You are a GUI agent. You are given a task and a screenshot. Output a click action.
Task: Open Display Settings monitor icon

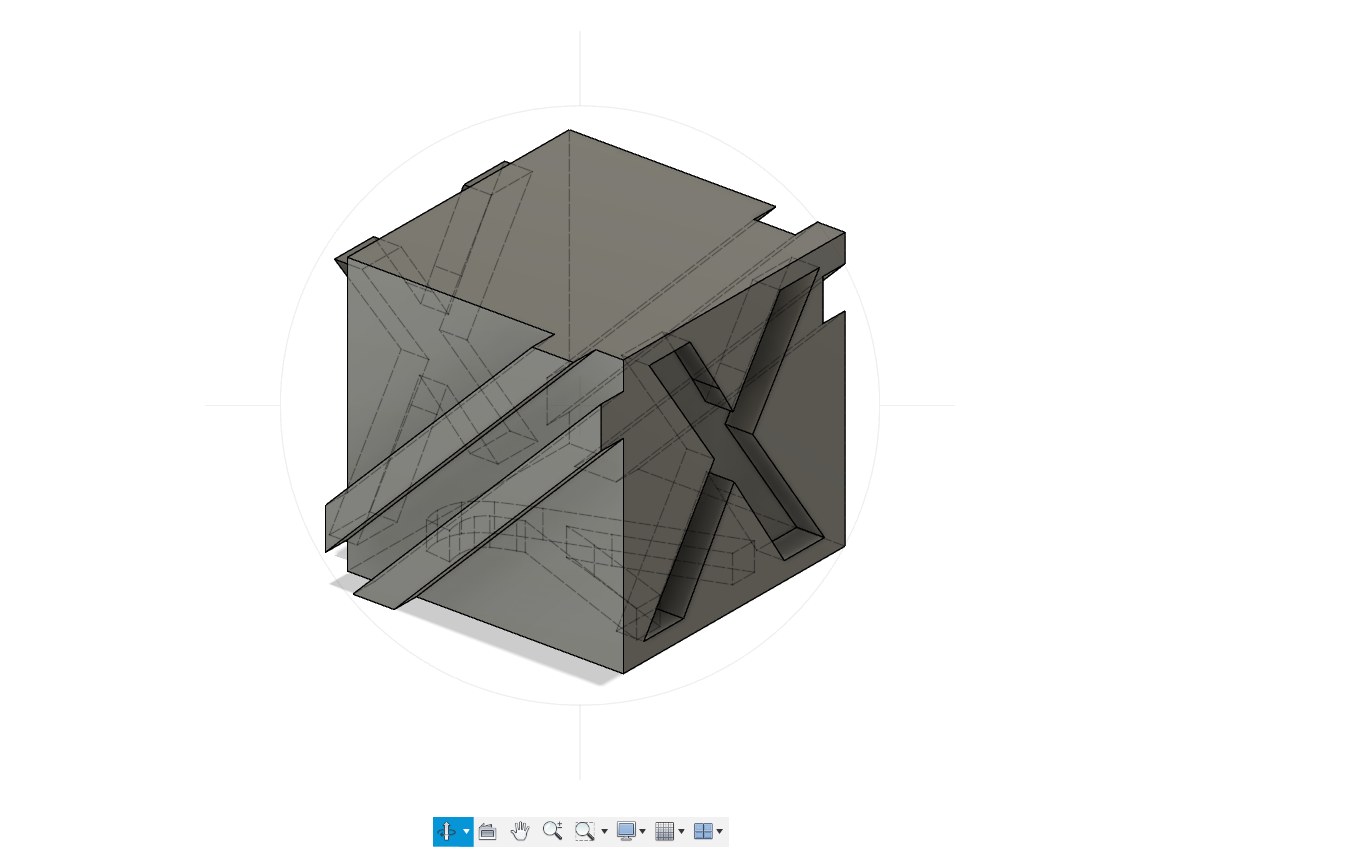coord(626,831)
